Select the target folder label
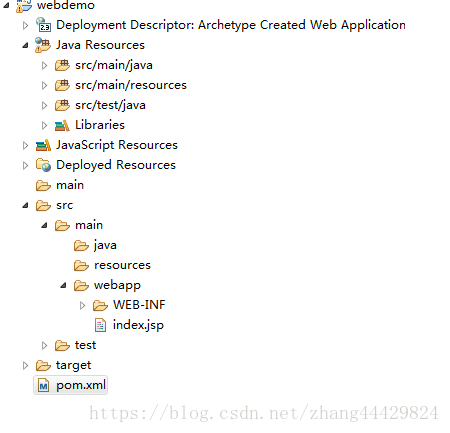The height and width of the screenshot is (433, 450). [x=73, y=366]
